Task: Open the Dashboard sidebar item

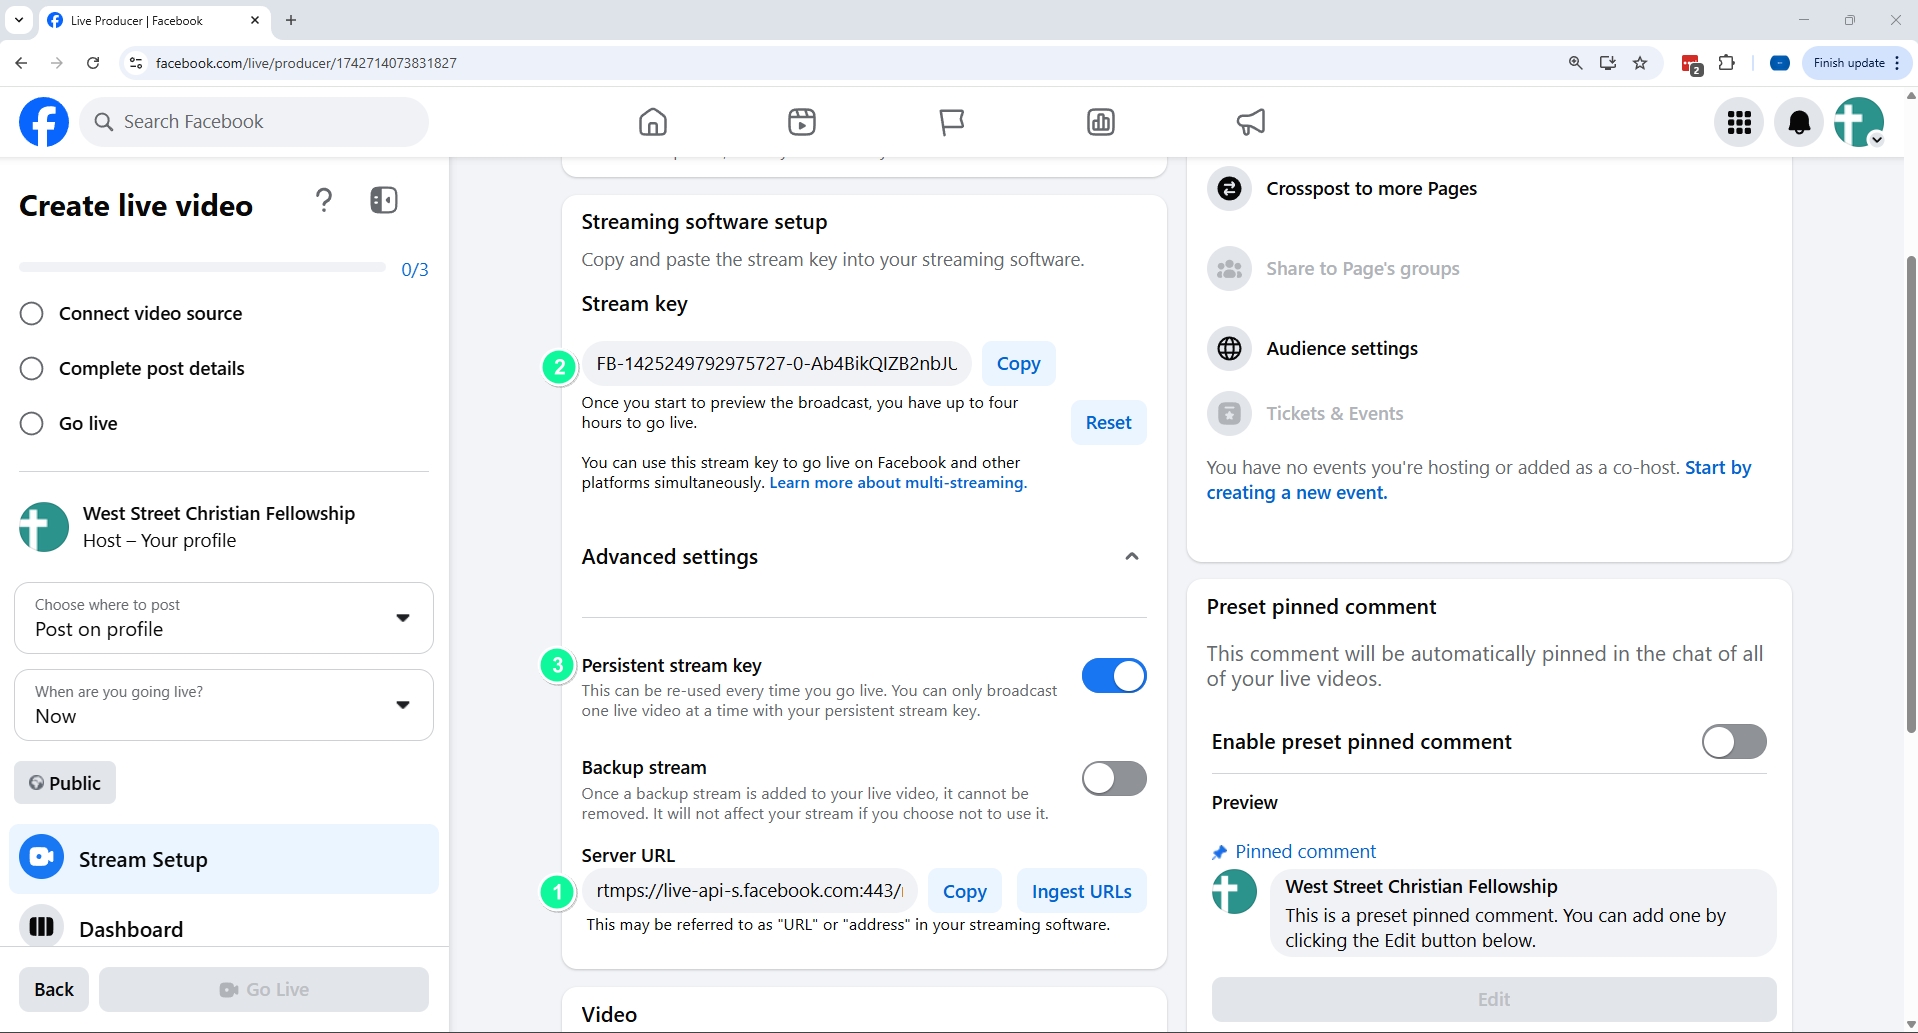Action: coord(224,927)
